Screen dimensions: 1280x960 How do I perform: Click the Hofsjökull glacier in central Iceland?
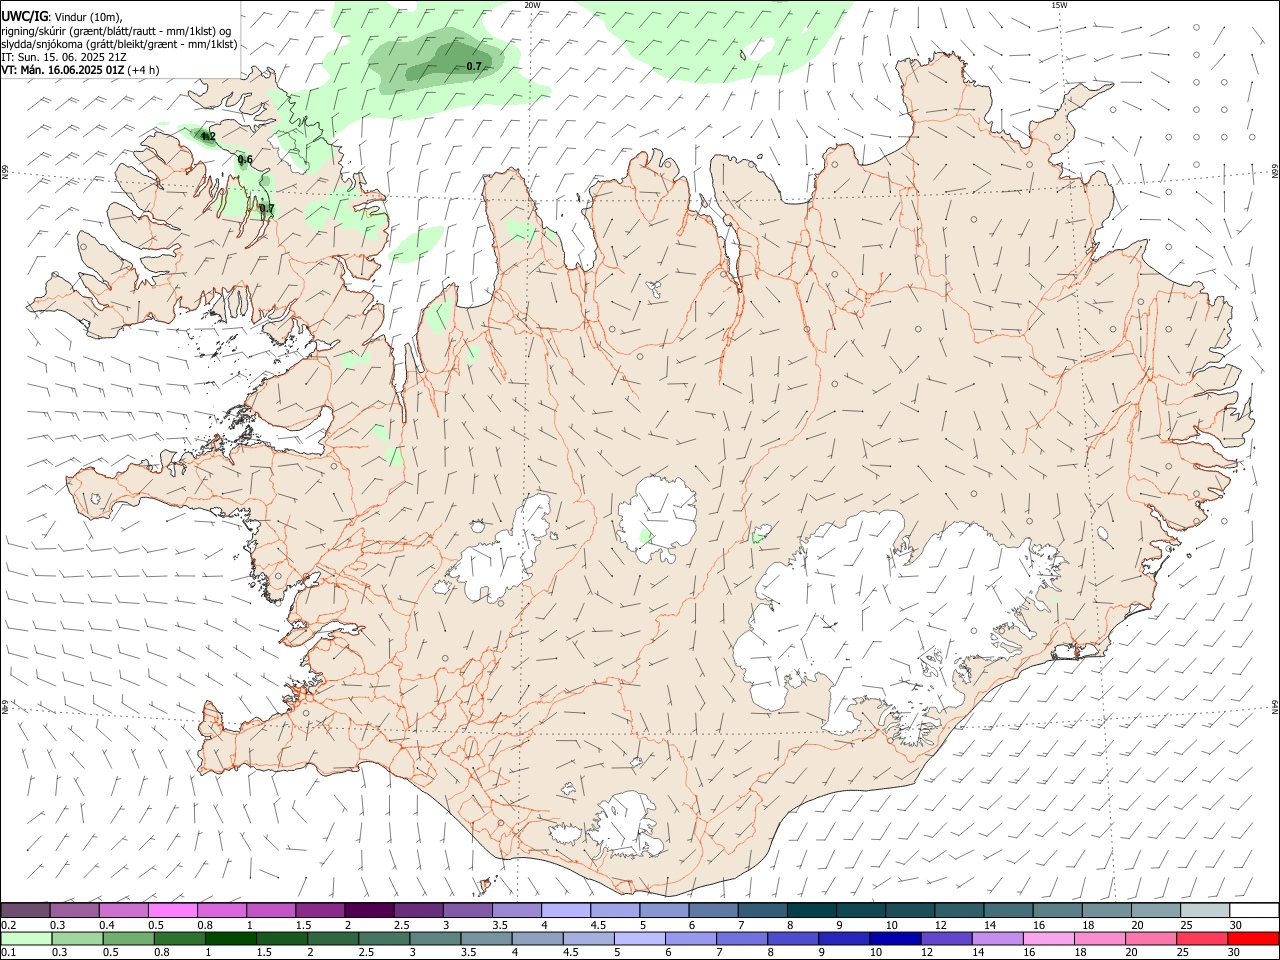tap(657, 518)
